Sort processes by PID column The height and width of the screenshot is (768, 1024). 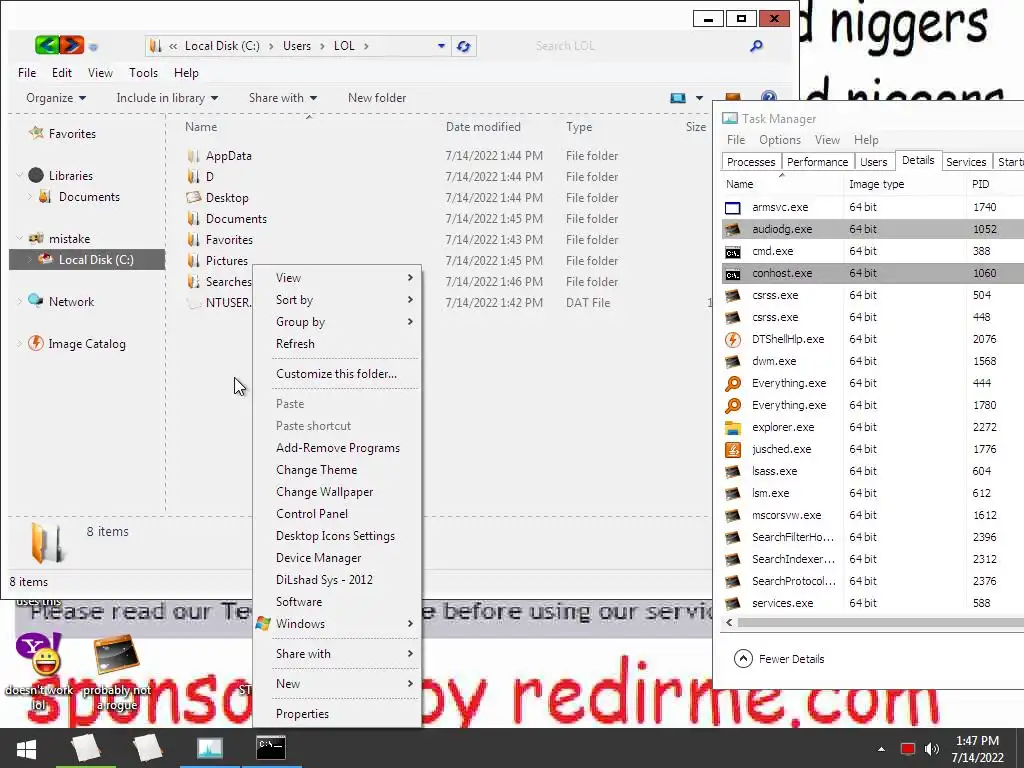point(980,184)
